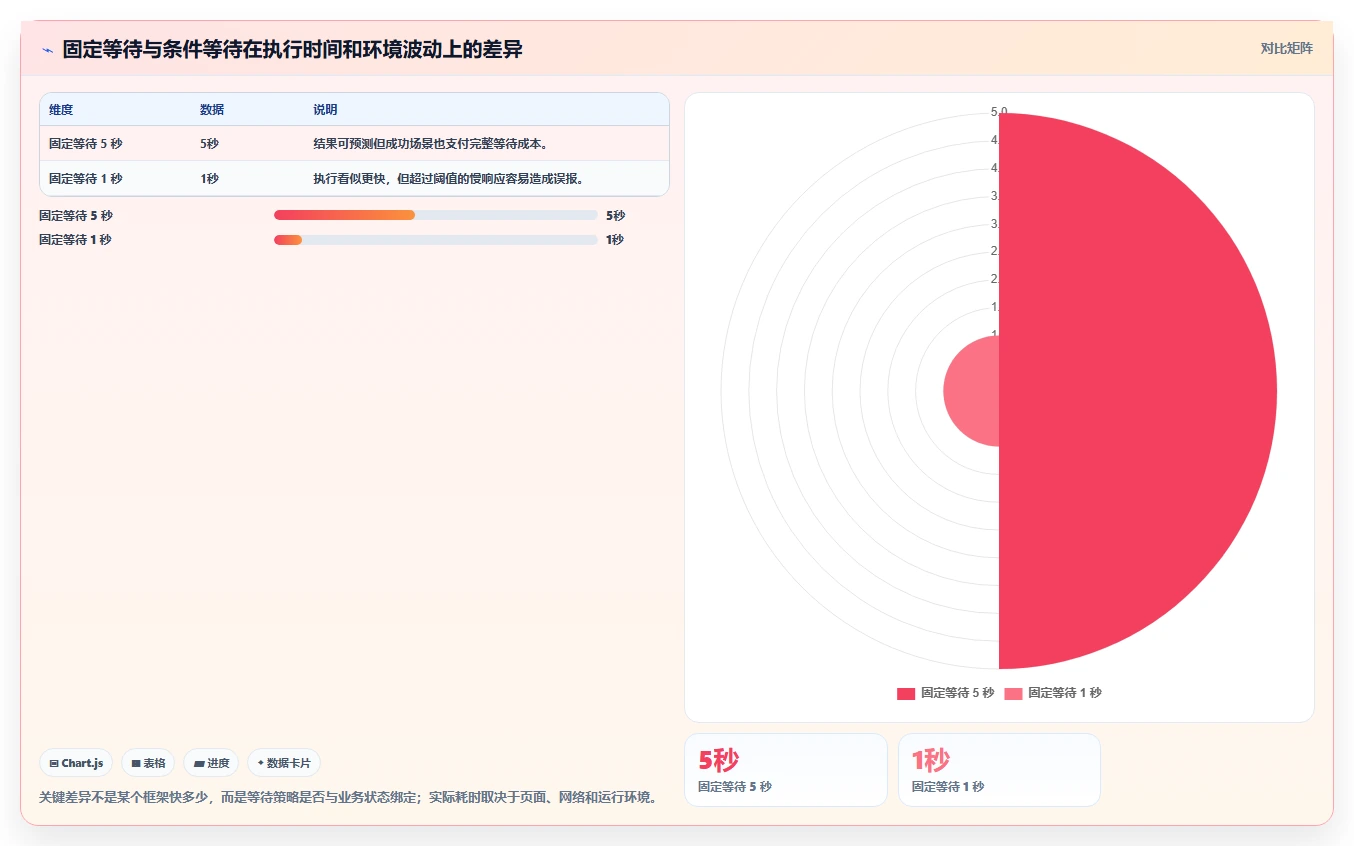Image resolution: width=1354 pixels, height=846 pixels.
Task: Click description 结果可预测但成功场景也支付完整等待成本
Action: click(430, 143)
